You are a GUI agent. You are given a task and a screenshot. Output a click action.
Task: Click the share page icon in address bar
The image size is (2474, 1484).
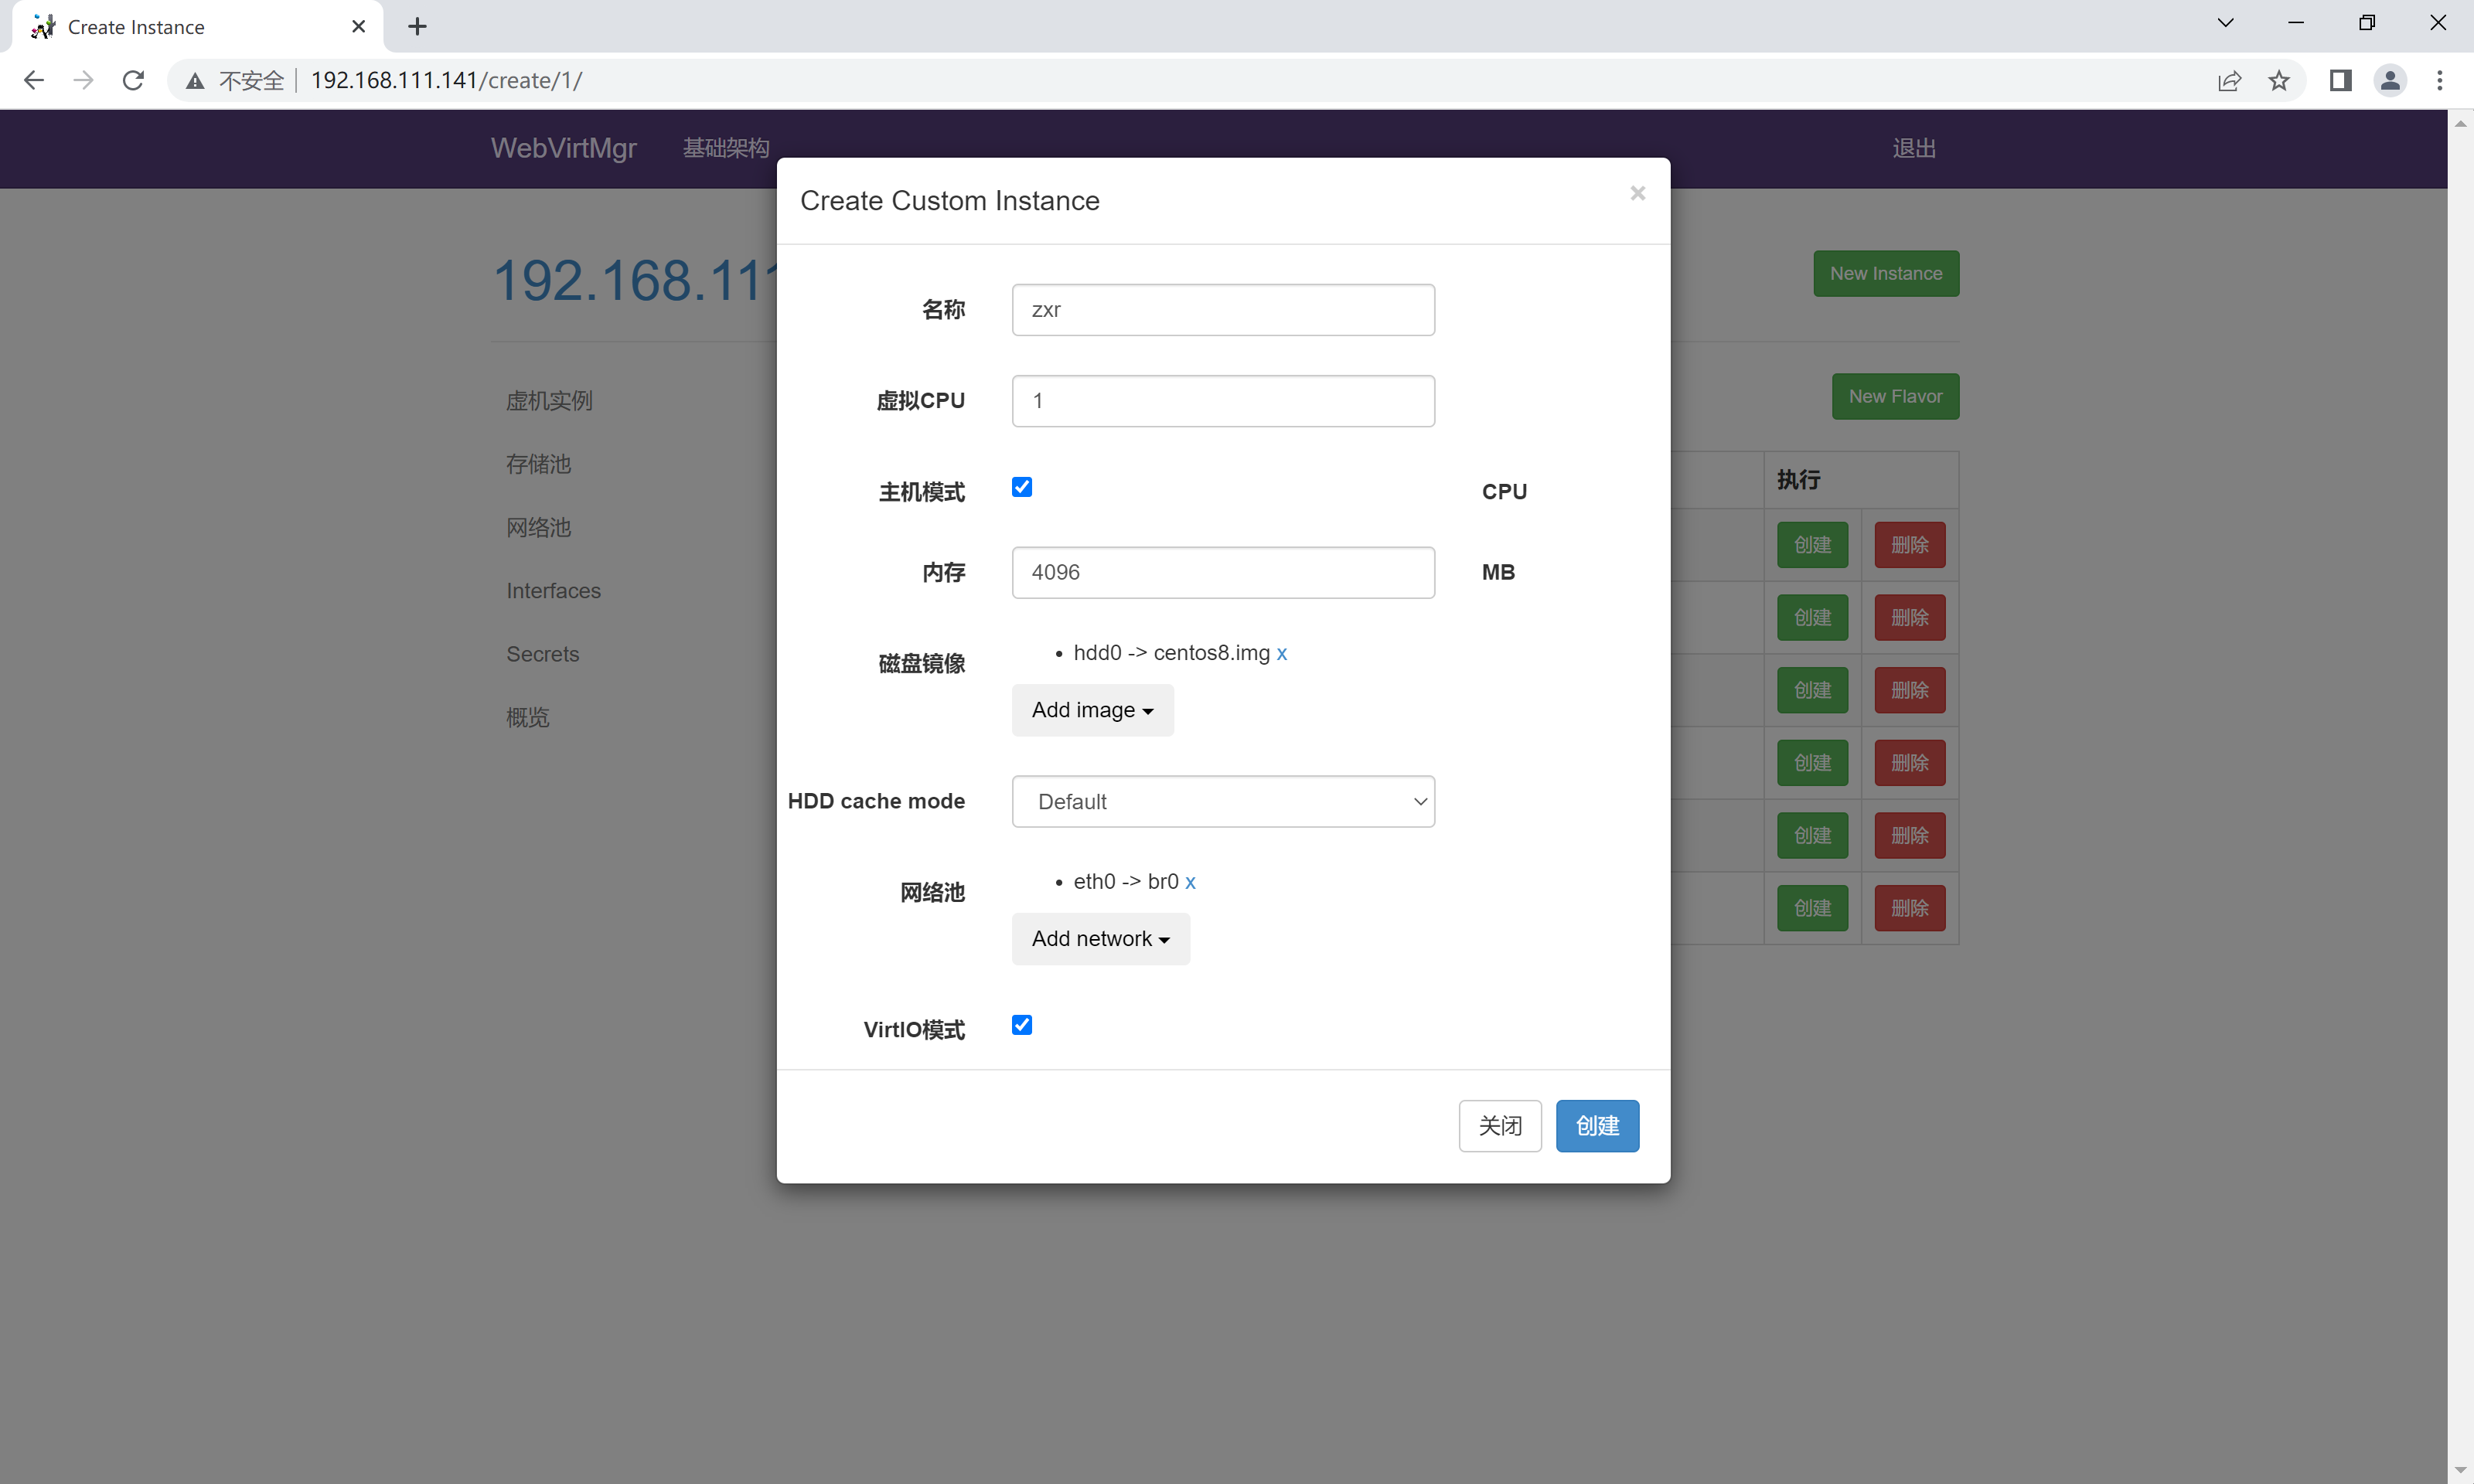pos(2229,80)
